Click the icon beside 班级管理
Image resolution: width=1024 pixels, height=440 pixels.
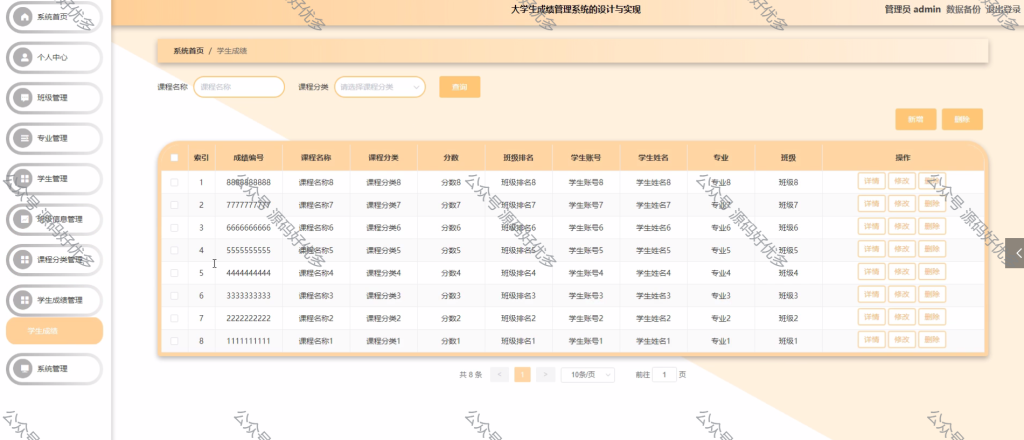click(24, 98)
